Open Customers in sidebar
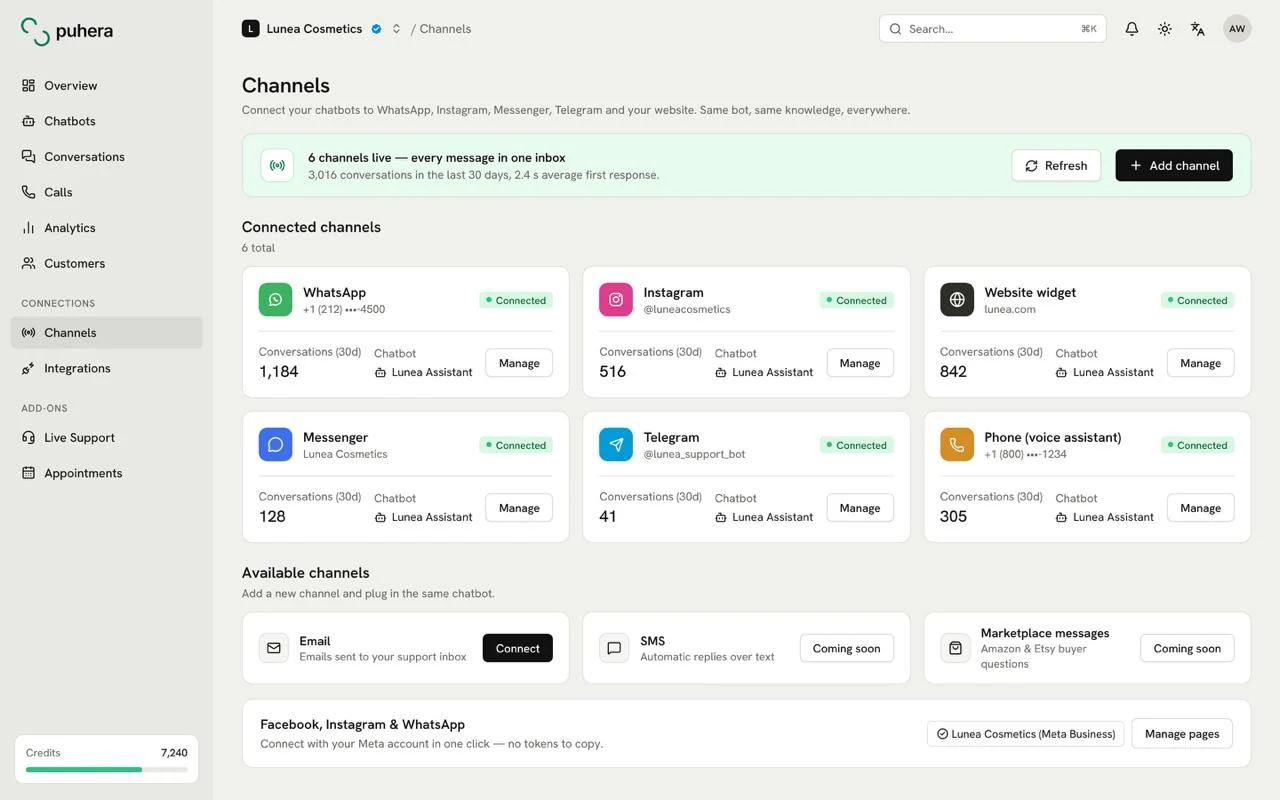 (107, 264)
